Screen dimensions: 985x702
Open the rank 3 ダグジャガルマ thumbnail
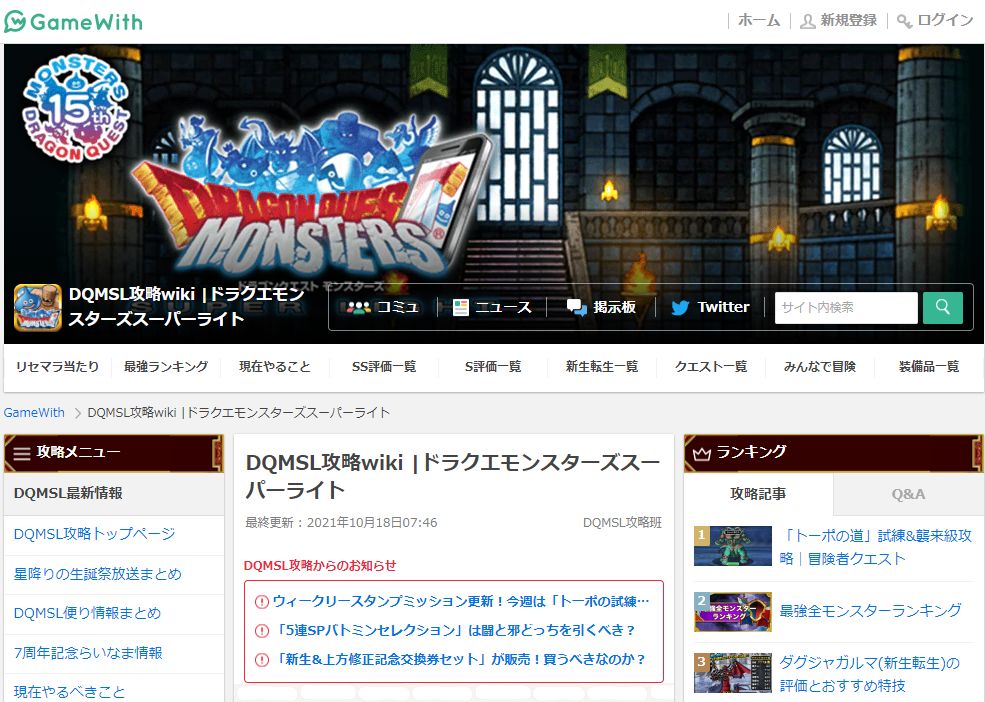[732, 672]
